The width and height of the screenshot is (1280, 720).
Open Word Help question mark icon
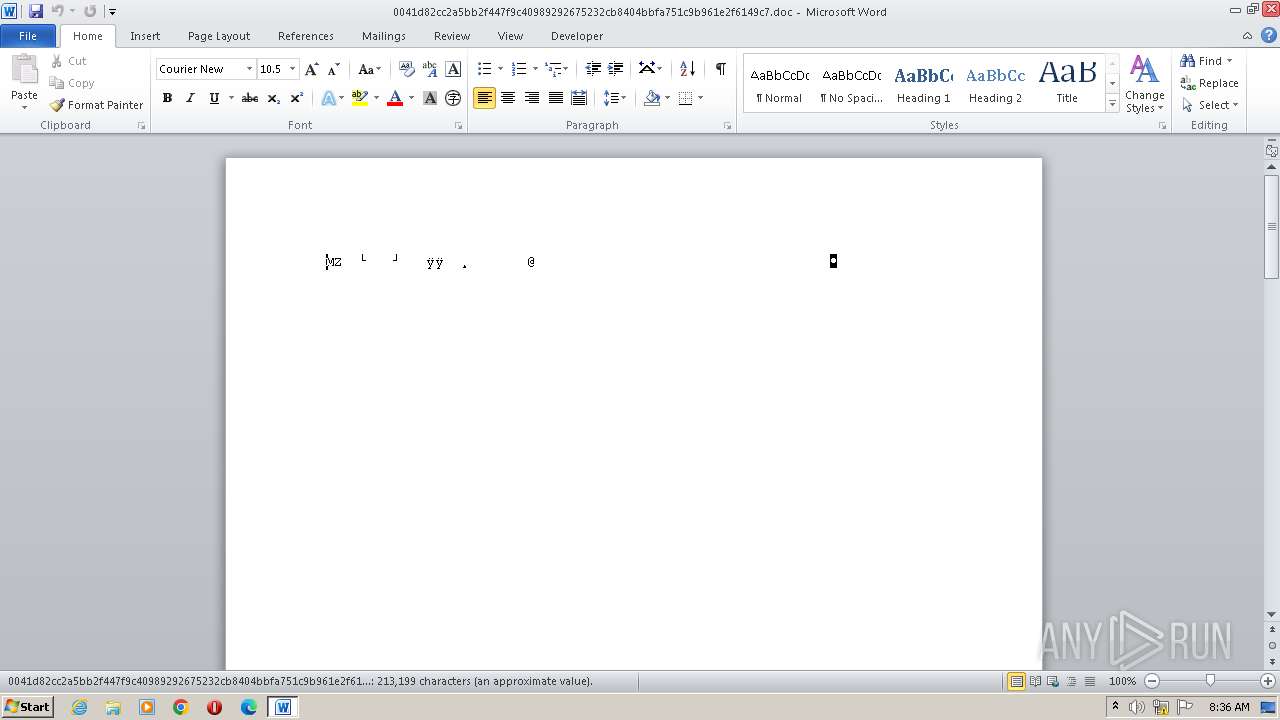[x=1269, y=35]
